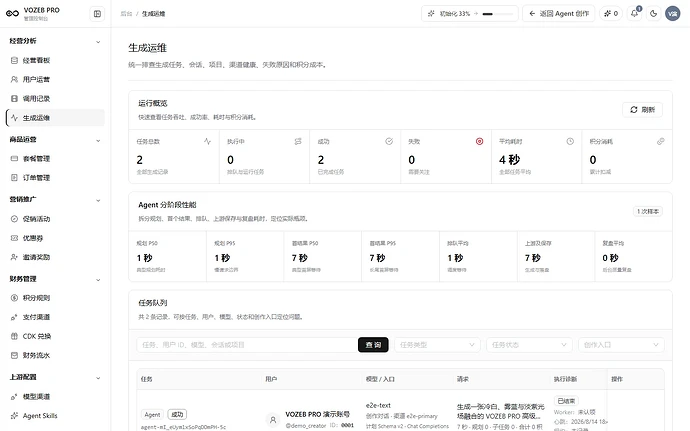Click the 优惠券 coupon icon
The height and width of the screenshot is (431, 690).
[14, 238]
